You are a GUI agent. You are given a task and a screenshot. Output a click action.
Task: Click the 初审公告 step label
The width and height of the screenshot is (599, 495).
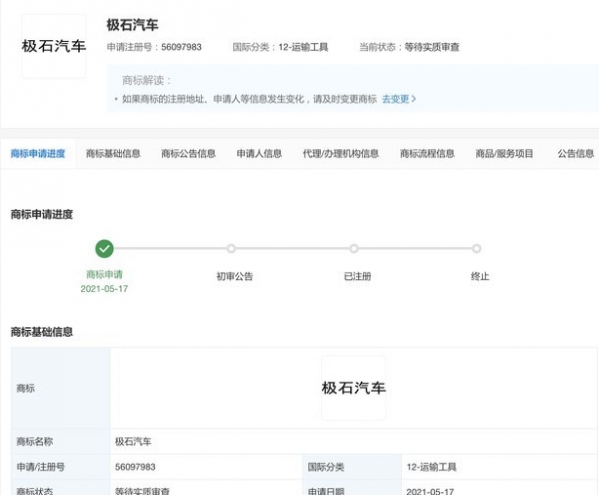click(235, 276)
